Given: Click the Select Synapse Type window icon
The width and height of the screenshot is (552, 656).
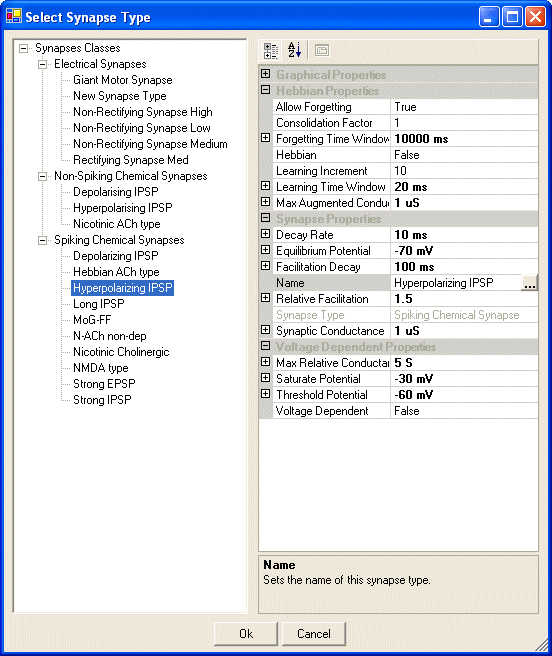Looking at the screenshot, I should coord(14,16).
